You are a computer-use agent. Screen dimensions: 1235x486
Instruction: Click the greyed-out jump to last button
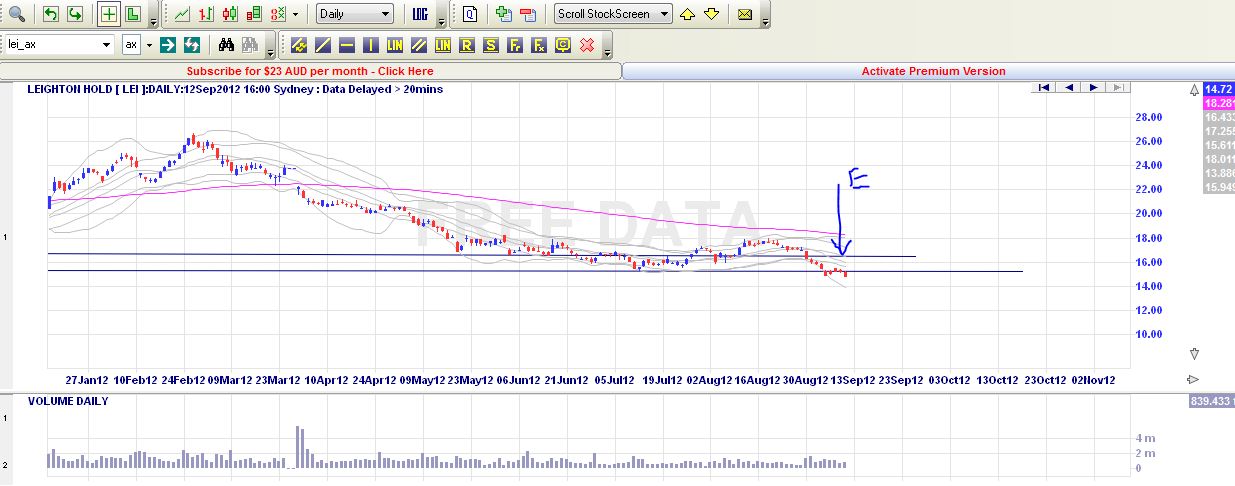pyautogui.click(x=1118, y=88)
